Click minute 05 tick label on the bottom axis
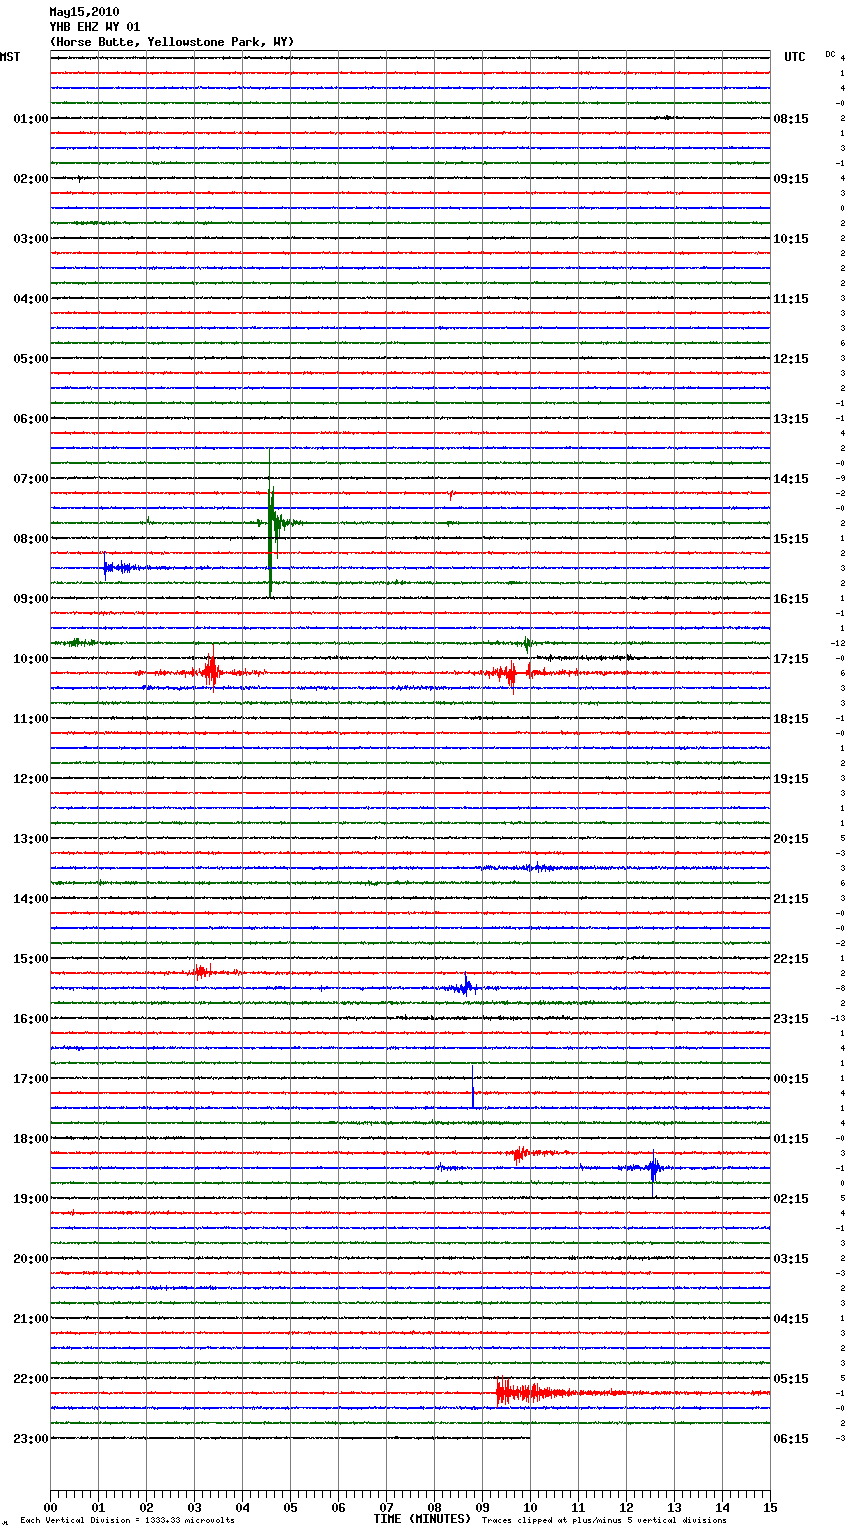Image resolution: width=850 pixels, height=1534 pixels. [x=290, y=1507]
